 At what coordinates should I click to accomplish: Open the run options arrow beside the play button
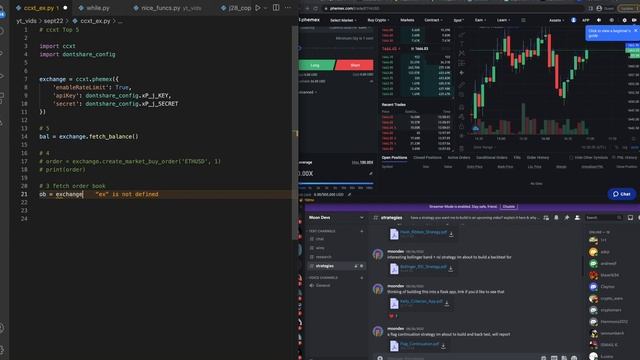coord(265,8)
